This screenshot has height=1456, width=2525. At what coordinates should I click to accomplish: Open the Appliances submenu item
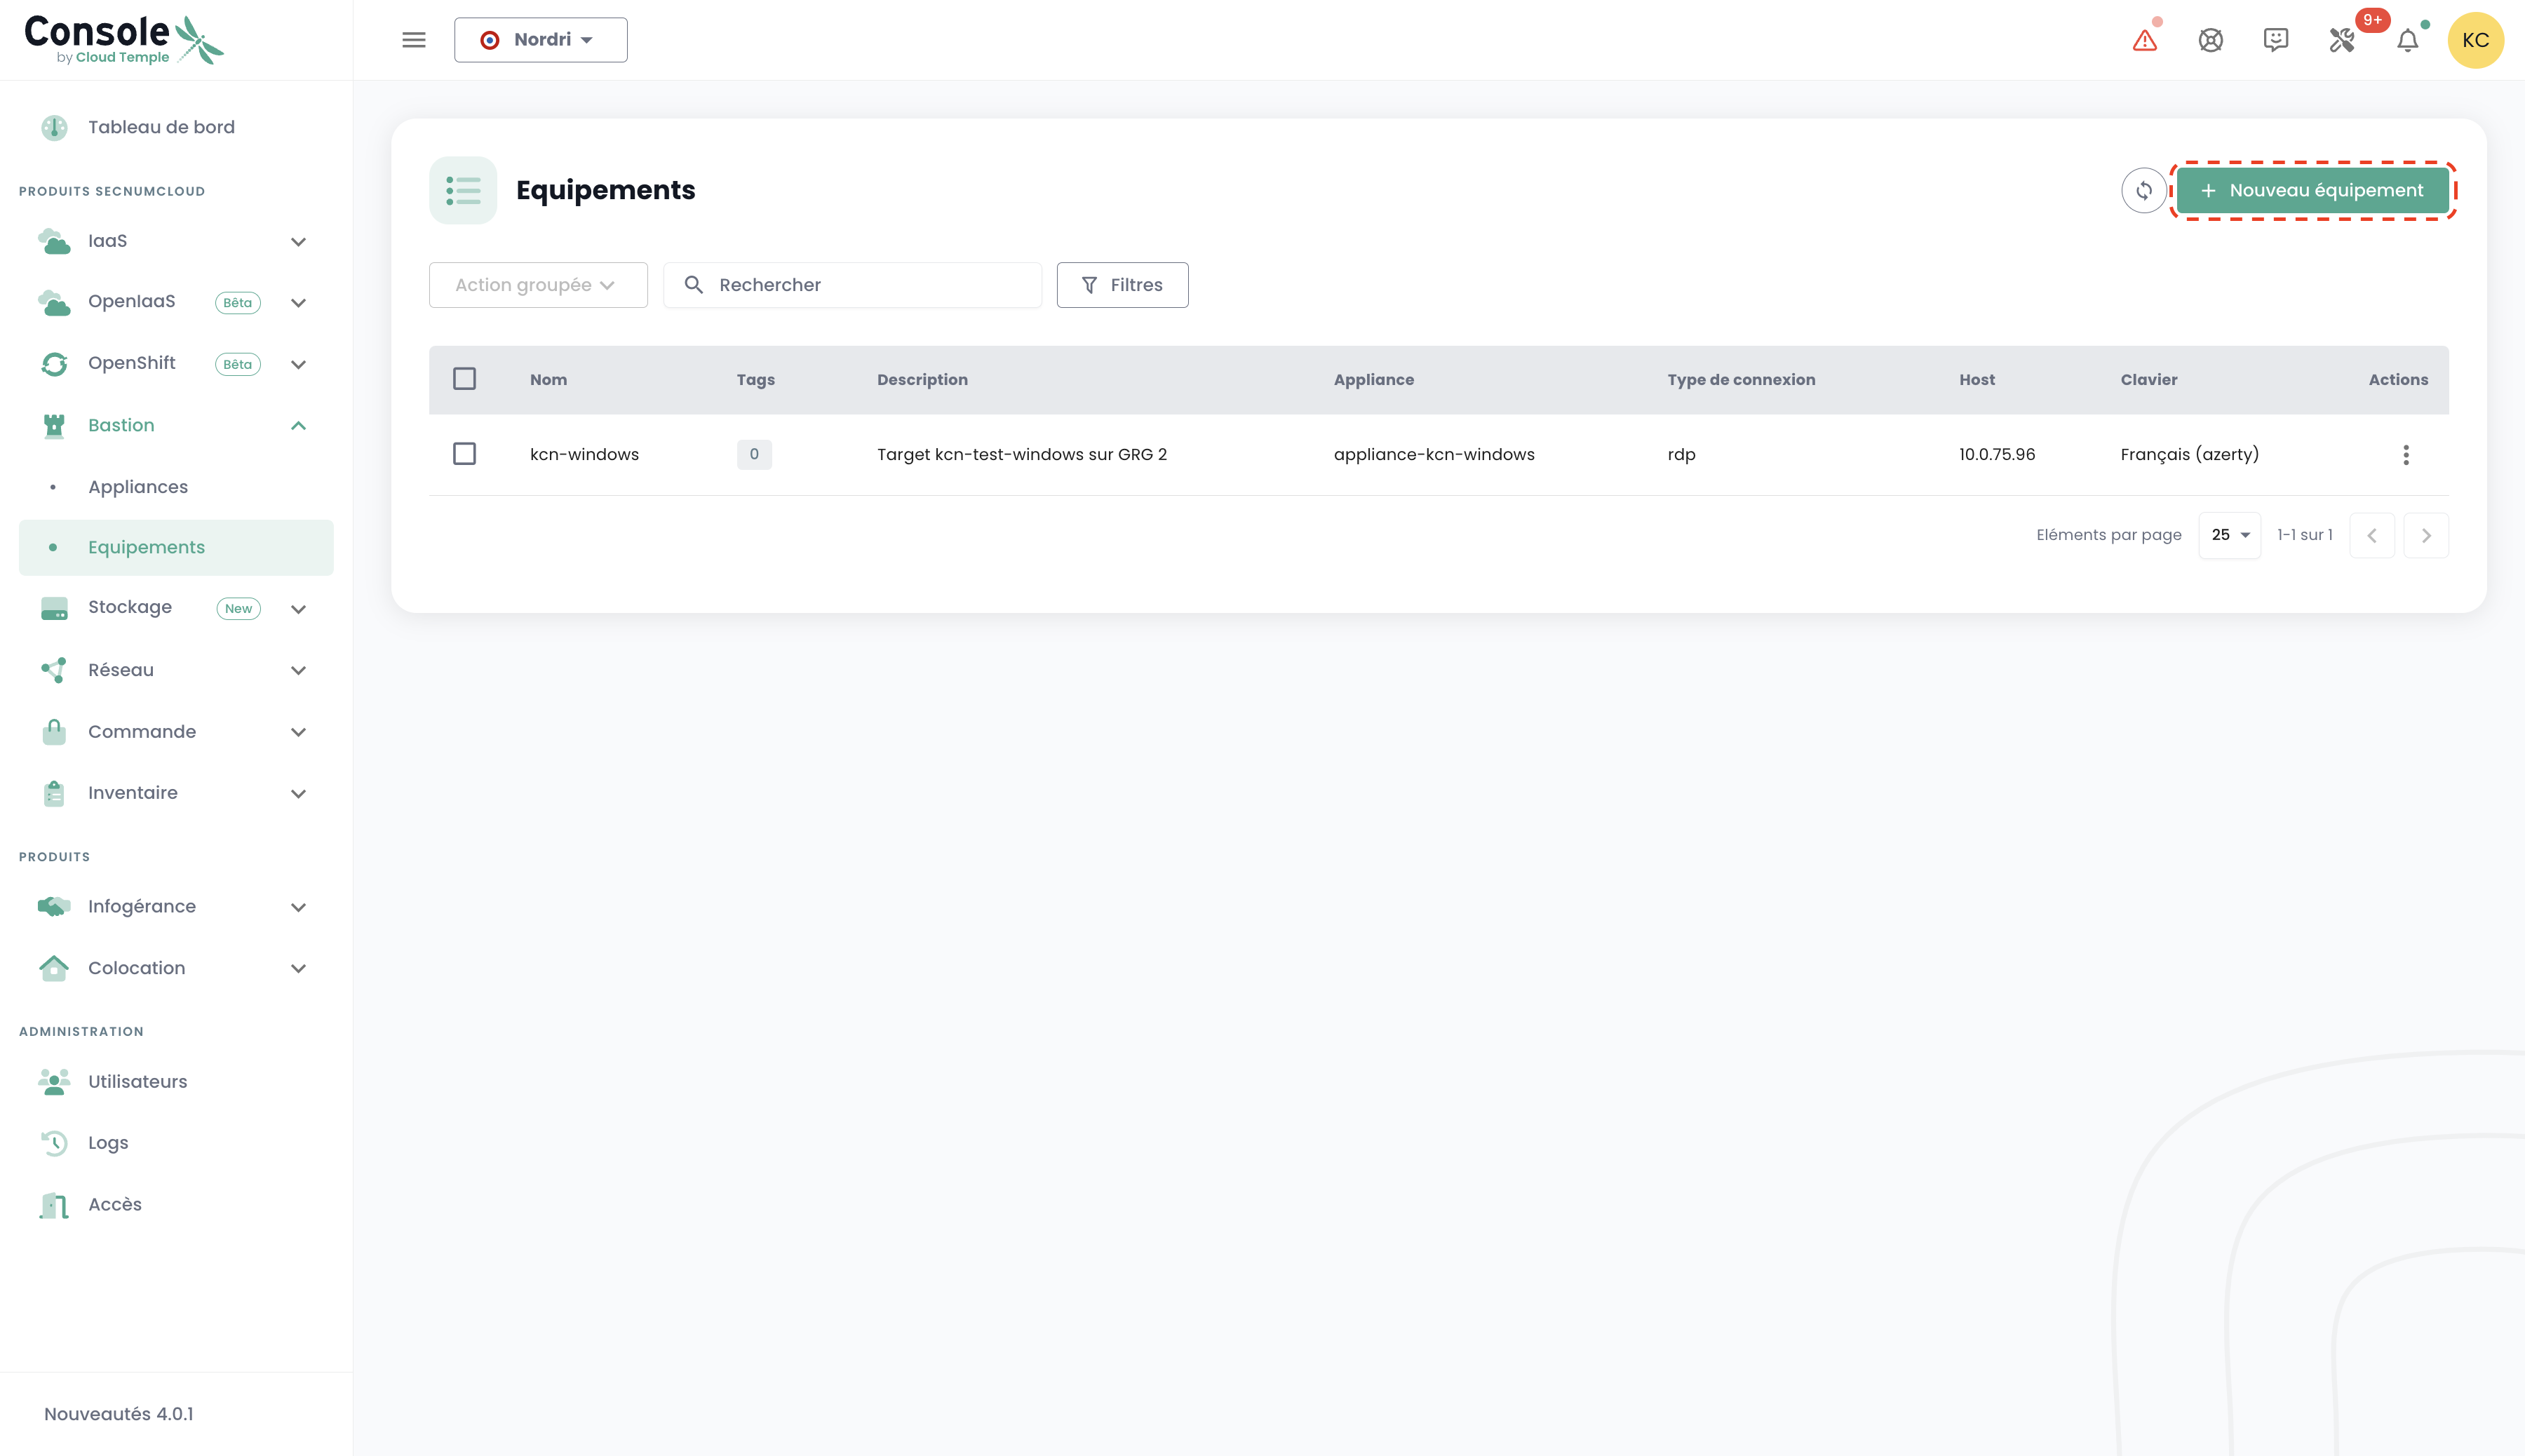(x=138, y=487)
